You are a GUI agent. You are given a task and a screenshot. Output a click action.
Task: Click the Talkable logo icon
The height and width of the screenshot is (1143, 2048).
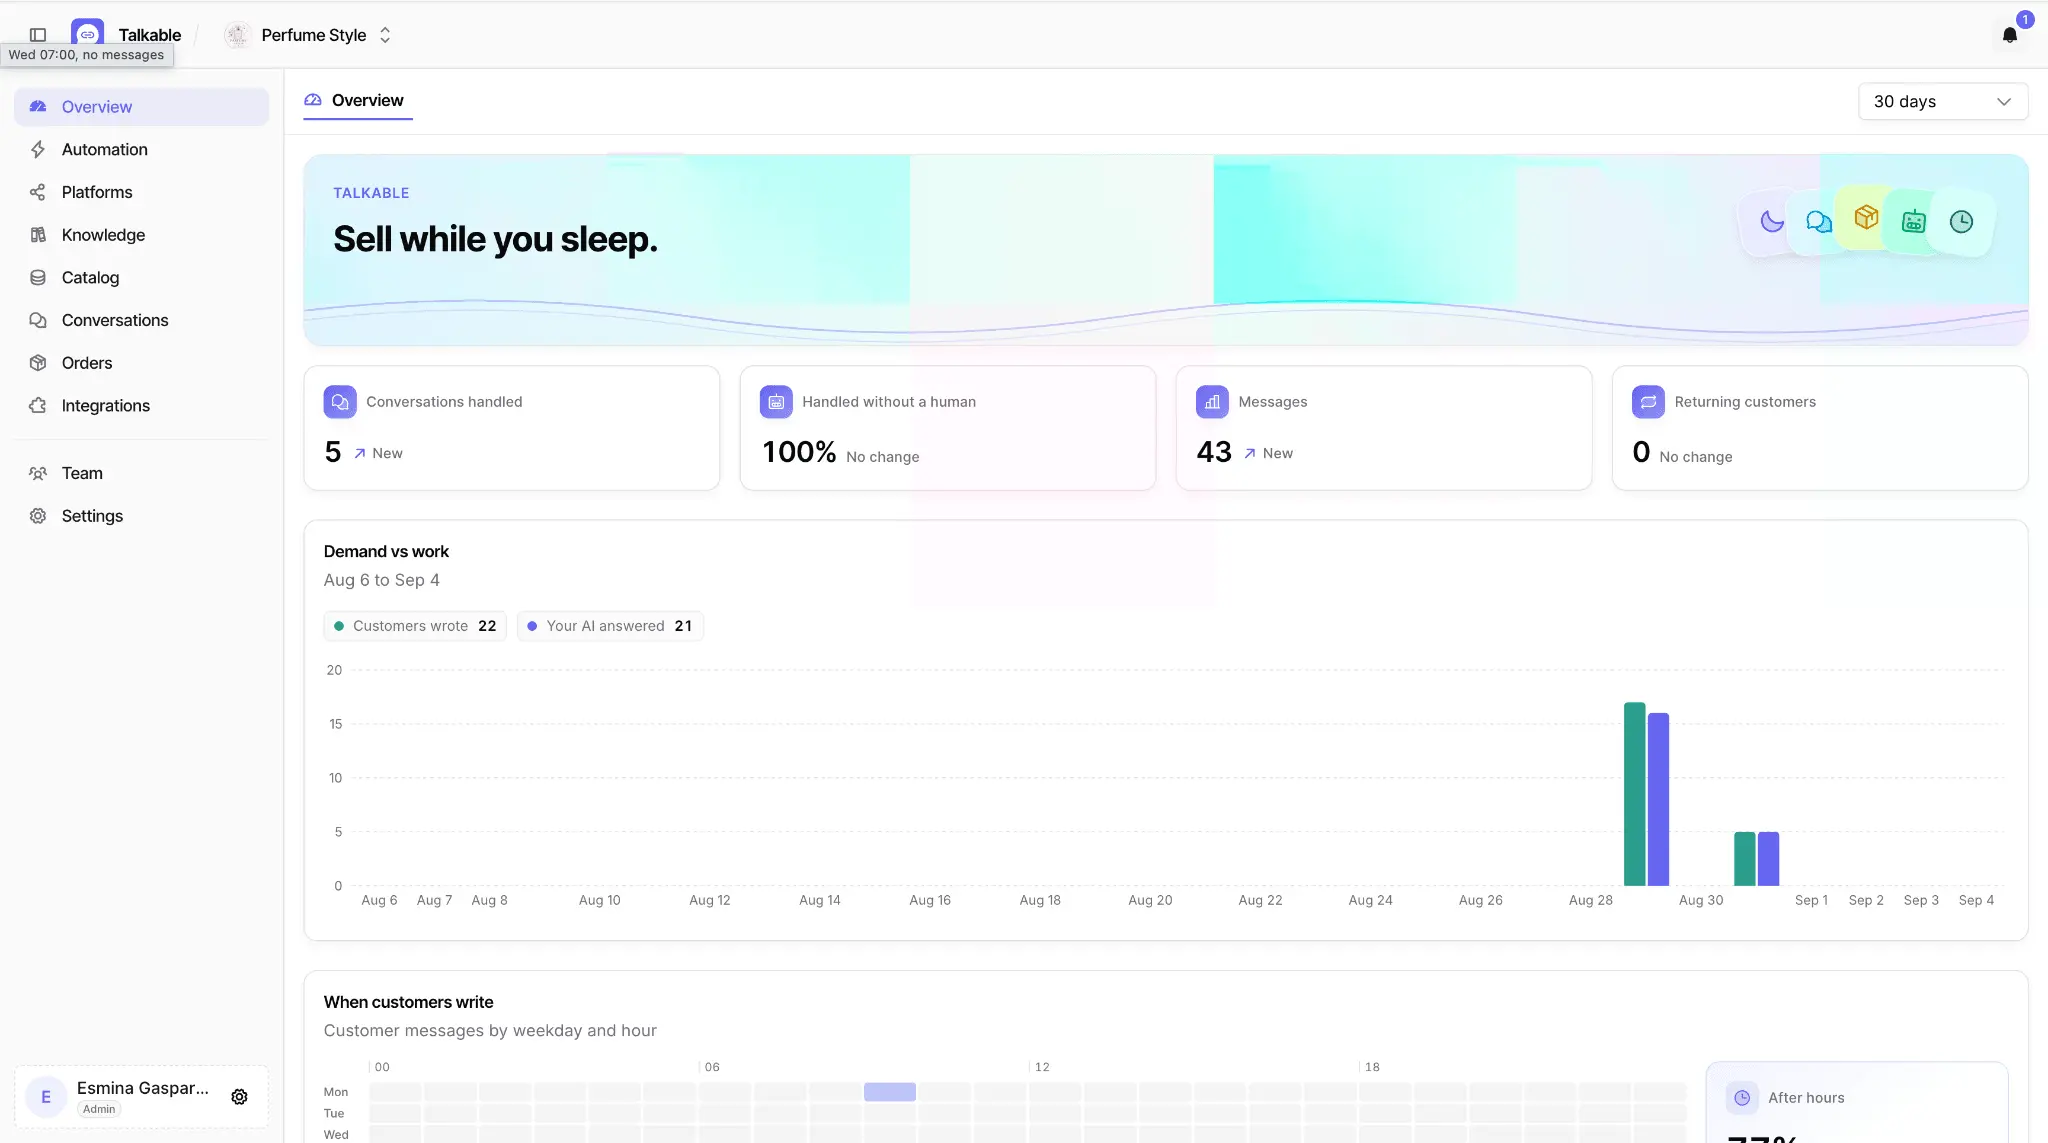tap(87, 34)
